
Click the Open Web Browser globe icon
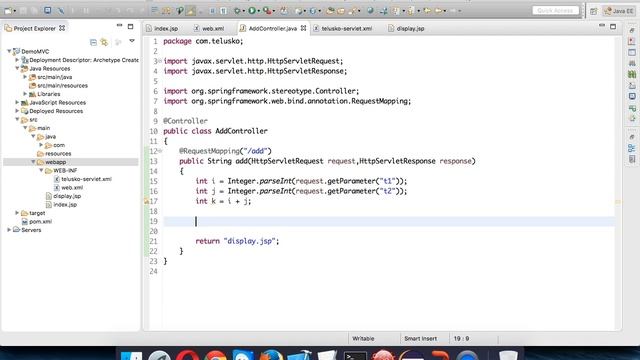[x=370, y=11]
